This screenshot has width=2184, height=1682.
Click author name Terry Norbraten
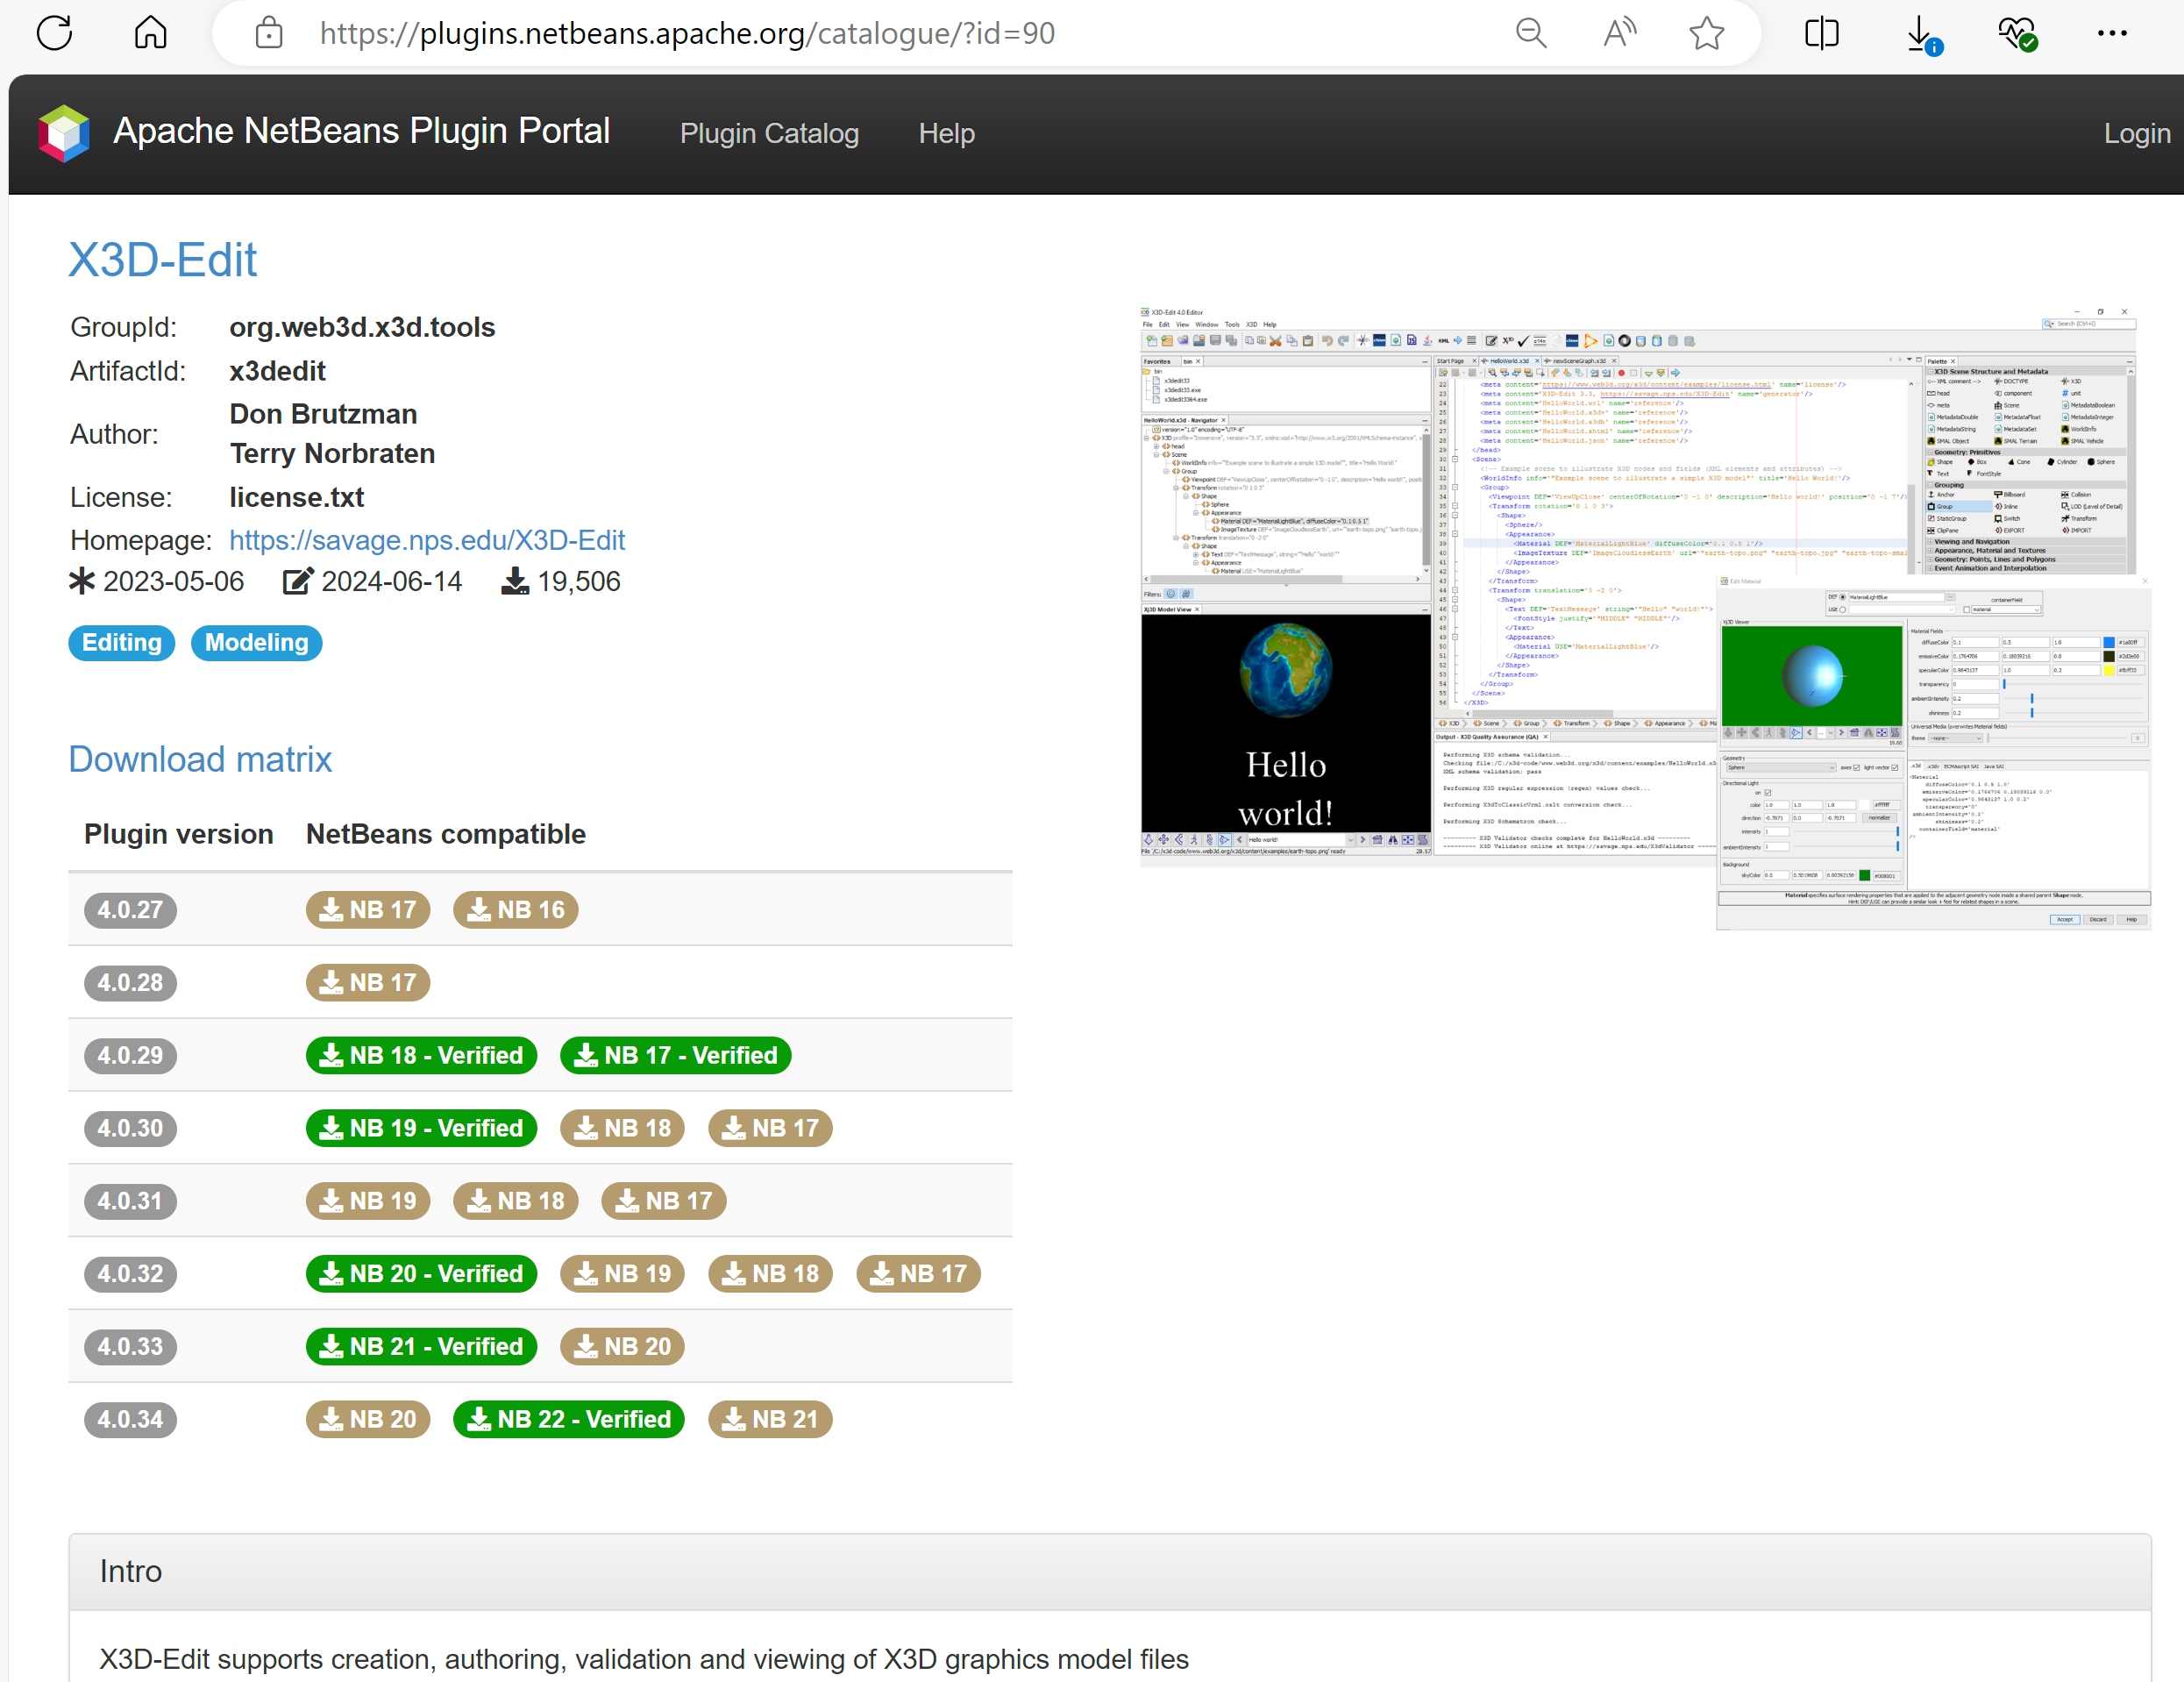[x=332, y=454]
